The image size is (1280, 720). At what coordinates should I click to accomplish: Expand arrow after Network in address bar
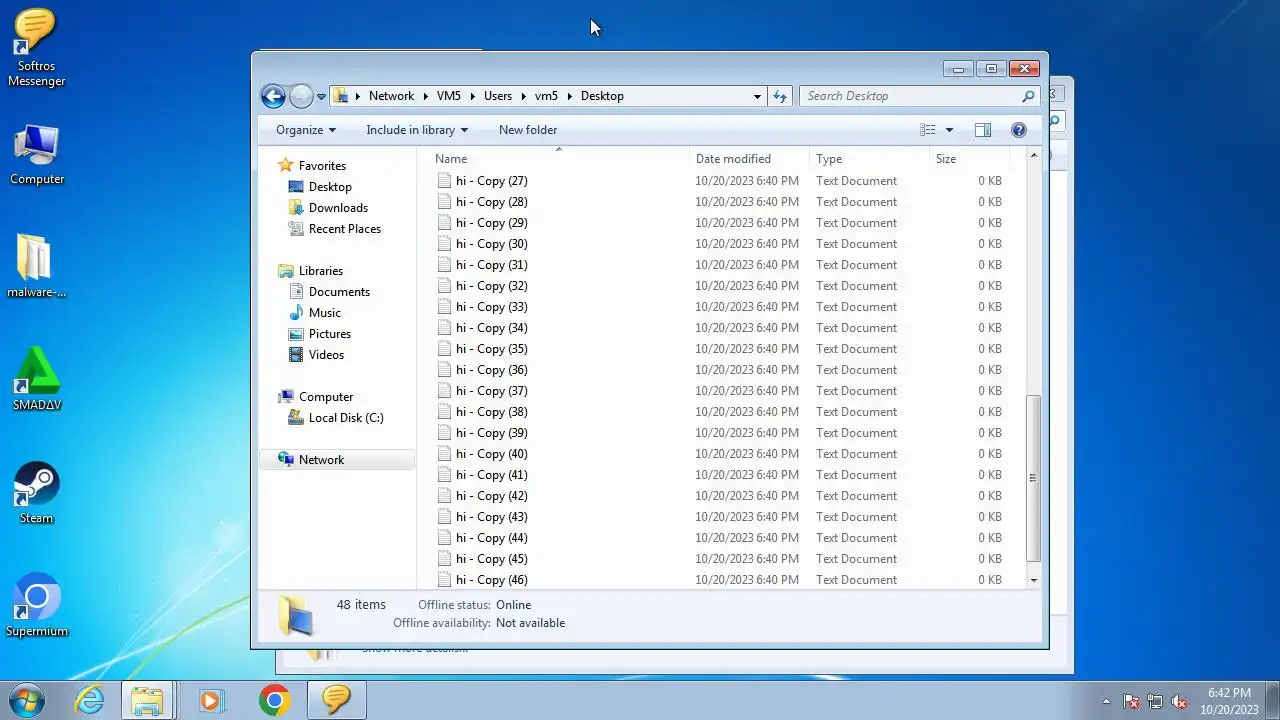pos(425,96)
